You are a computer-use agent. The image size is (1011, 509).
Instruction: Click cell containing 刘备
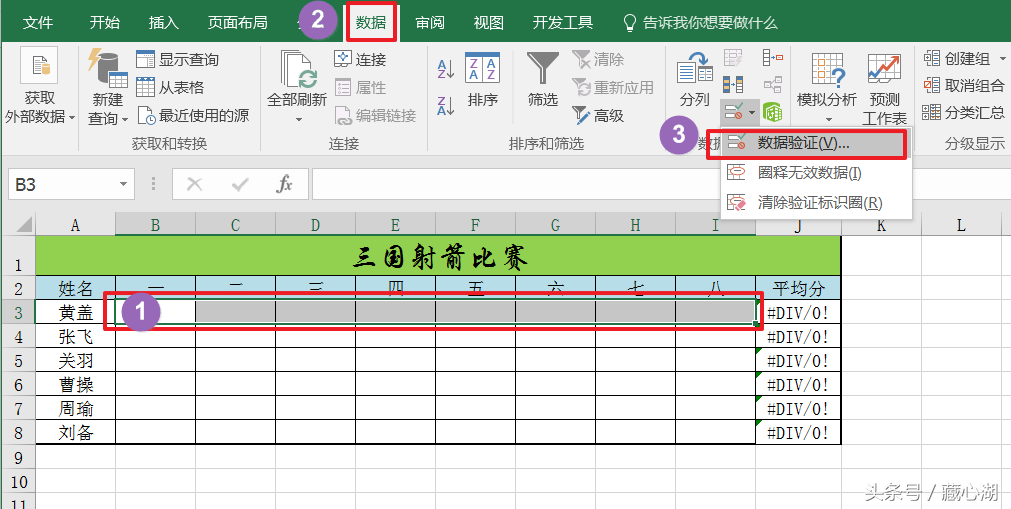(75, 432)
